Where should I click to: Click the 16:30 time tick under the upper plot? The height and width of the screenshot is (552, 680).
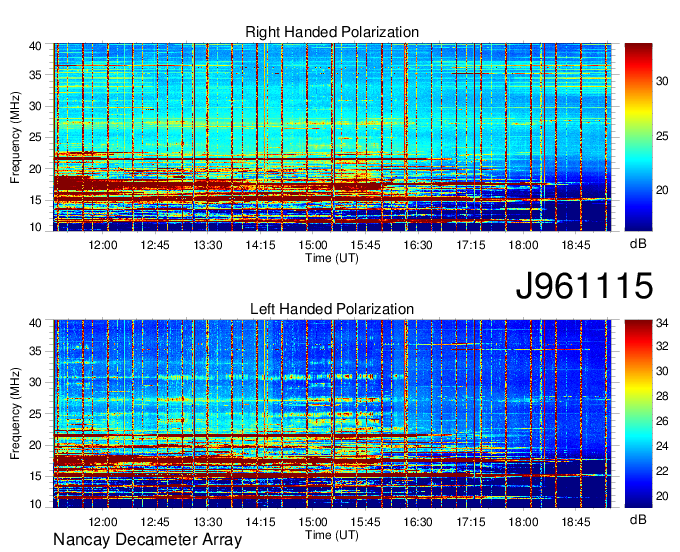(418, 245)
